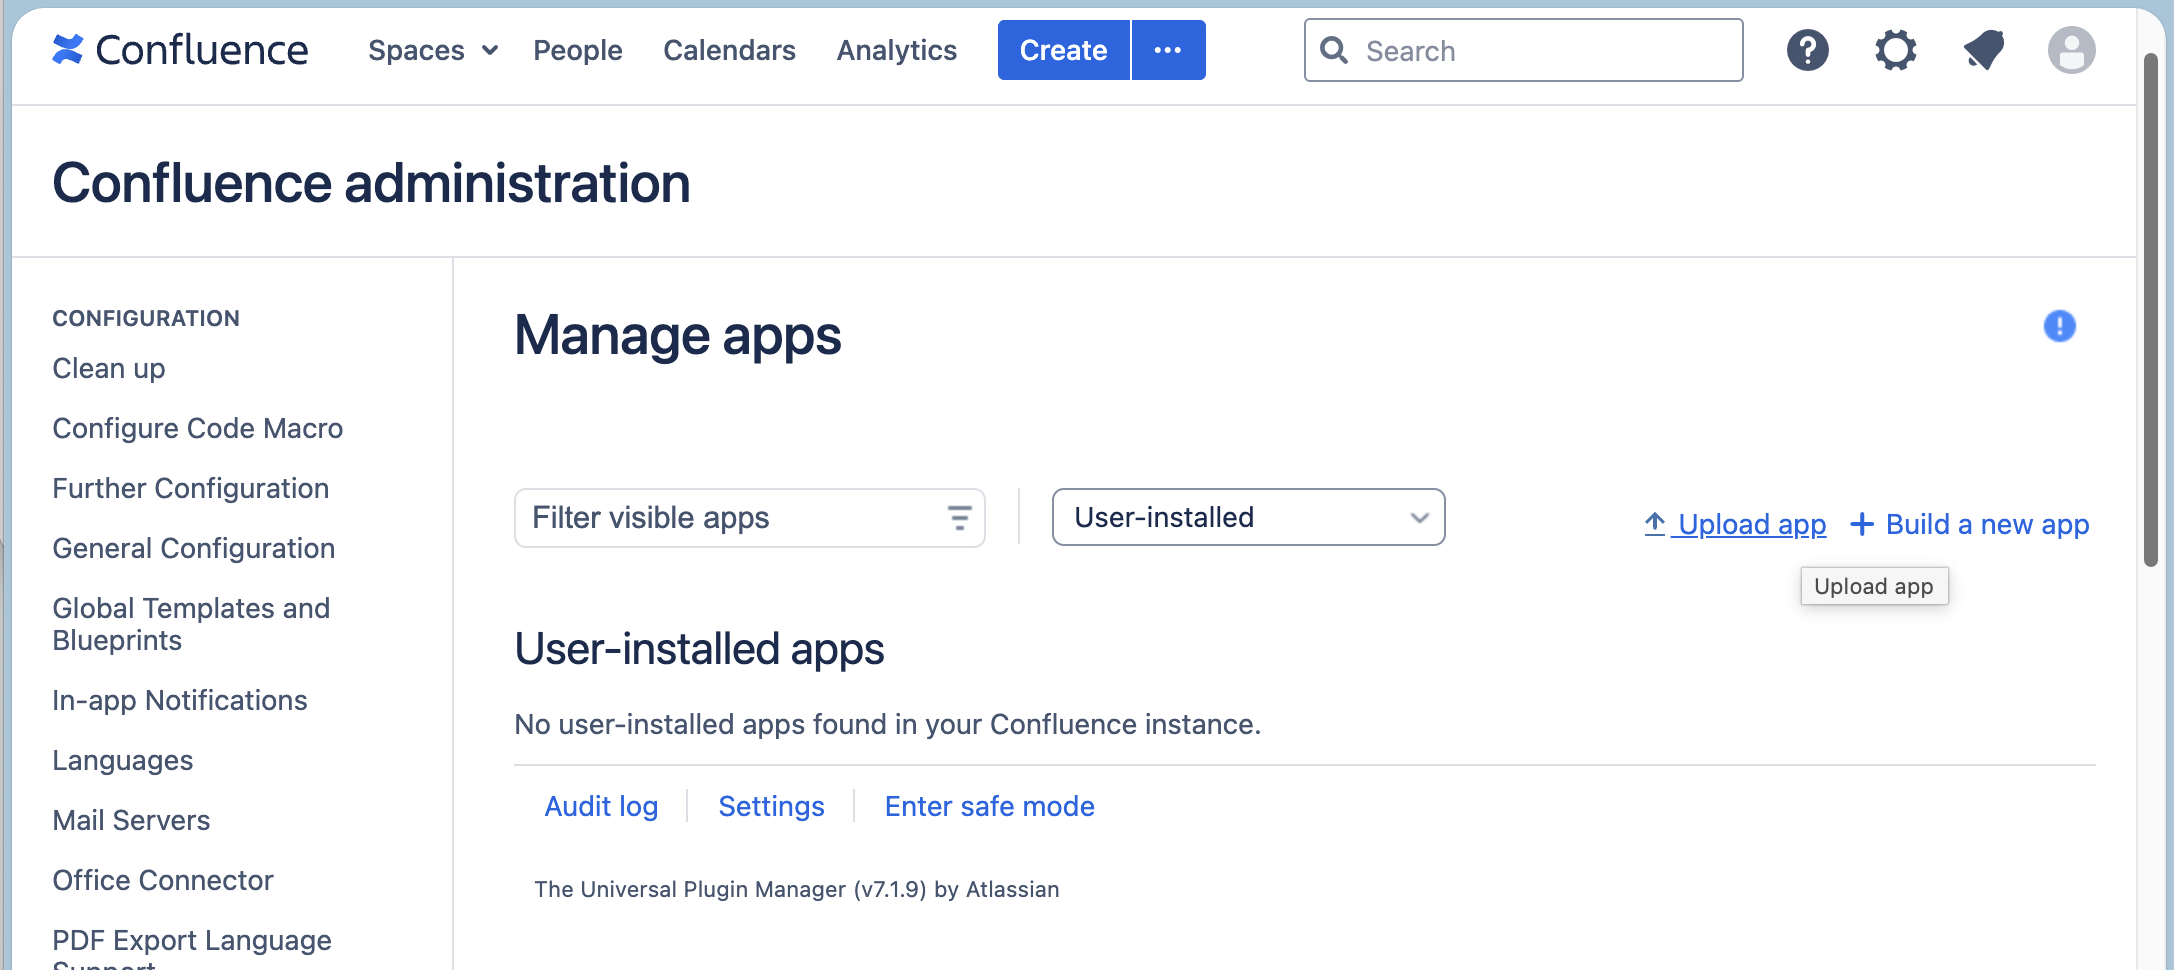
Task: Click the filter icon in Filter visible apps
Action: tap(958, 518)
